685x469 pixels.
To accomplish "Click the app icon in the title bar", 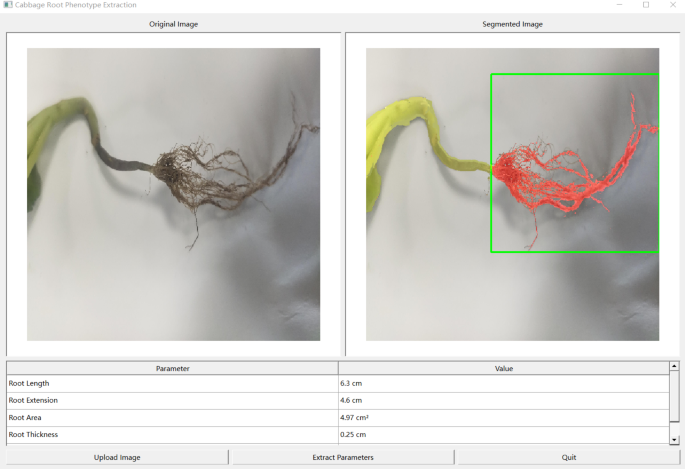I will pos(7,5).
